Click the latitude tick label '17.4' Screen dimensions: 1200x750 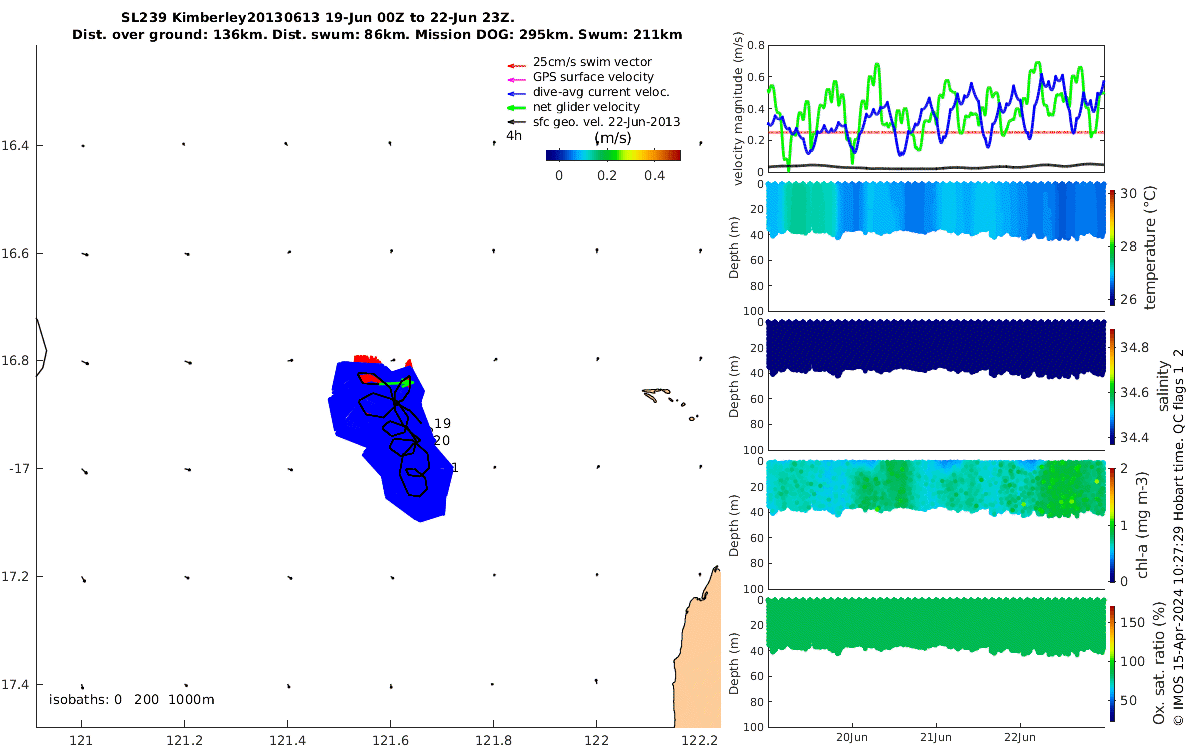(15, 685)
